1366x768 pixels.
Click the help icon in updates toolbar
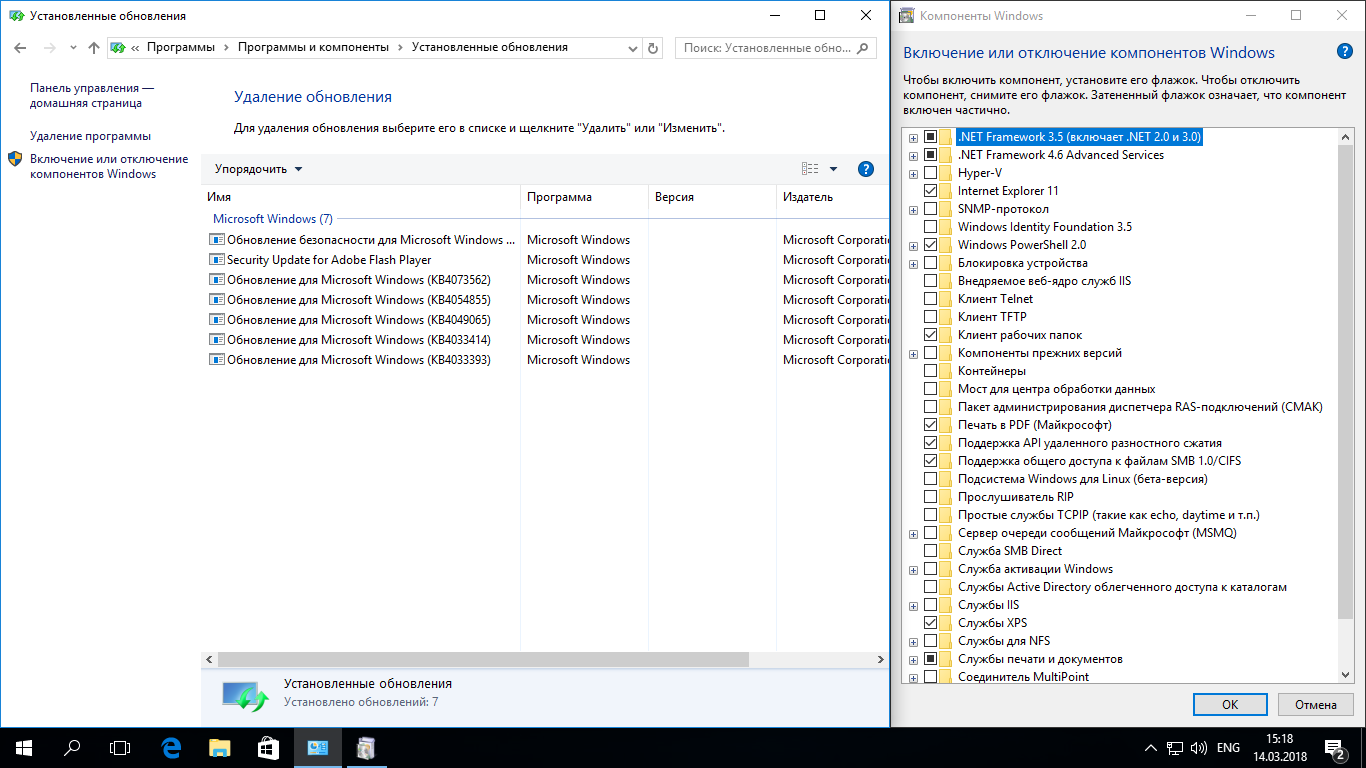pyautogui.click(x=866, y=169)
